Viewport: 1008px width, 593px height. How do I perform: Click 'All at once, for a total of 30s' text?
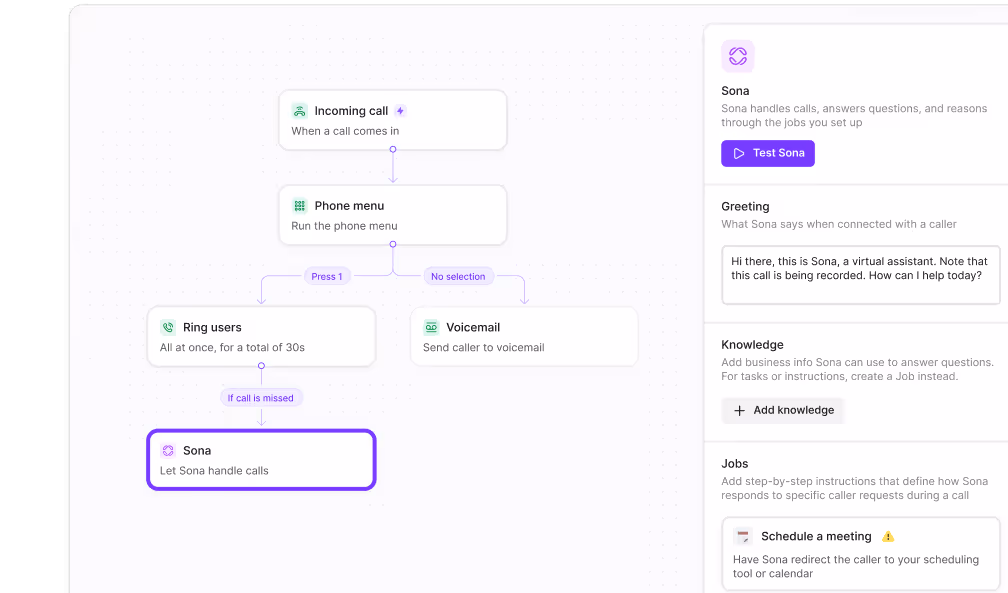(232, 347)
